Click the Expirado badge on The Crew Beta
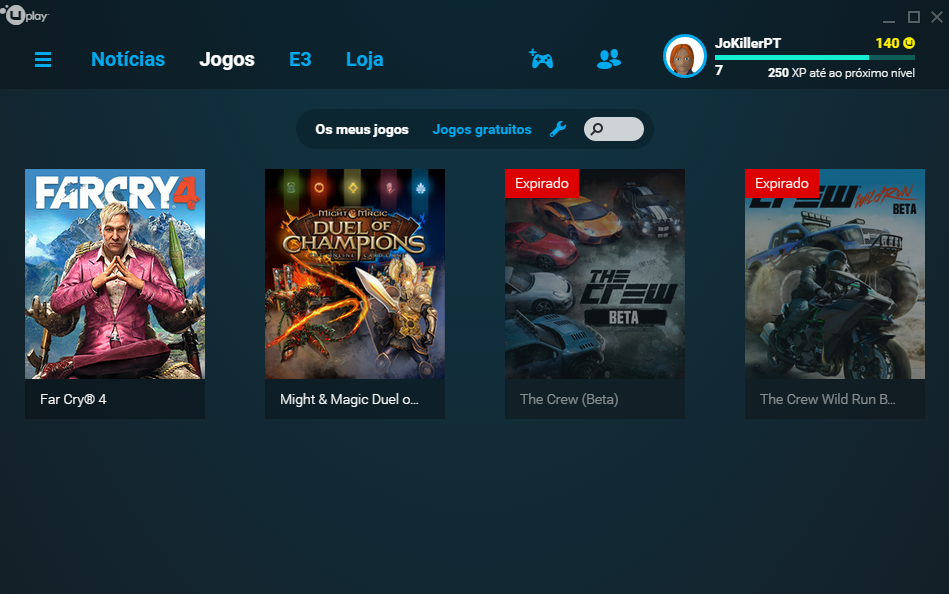Image resolution: width=949 pixels, height=594 pixels. (542, 183)
